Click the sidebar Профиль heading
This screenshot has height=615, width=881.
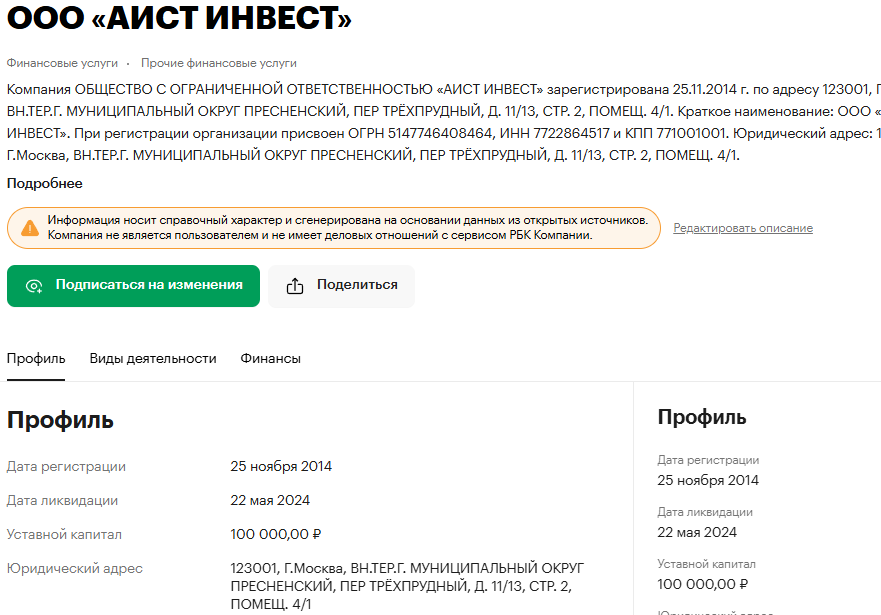pos(702,417)
